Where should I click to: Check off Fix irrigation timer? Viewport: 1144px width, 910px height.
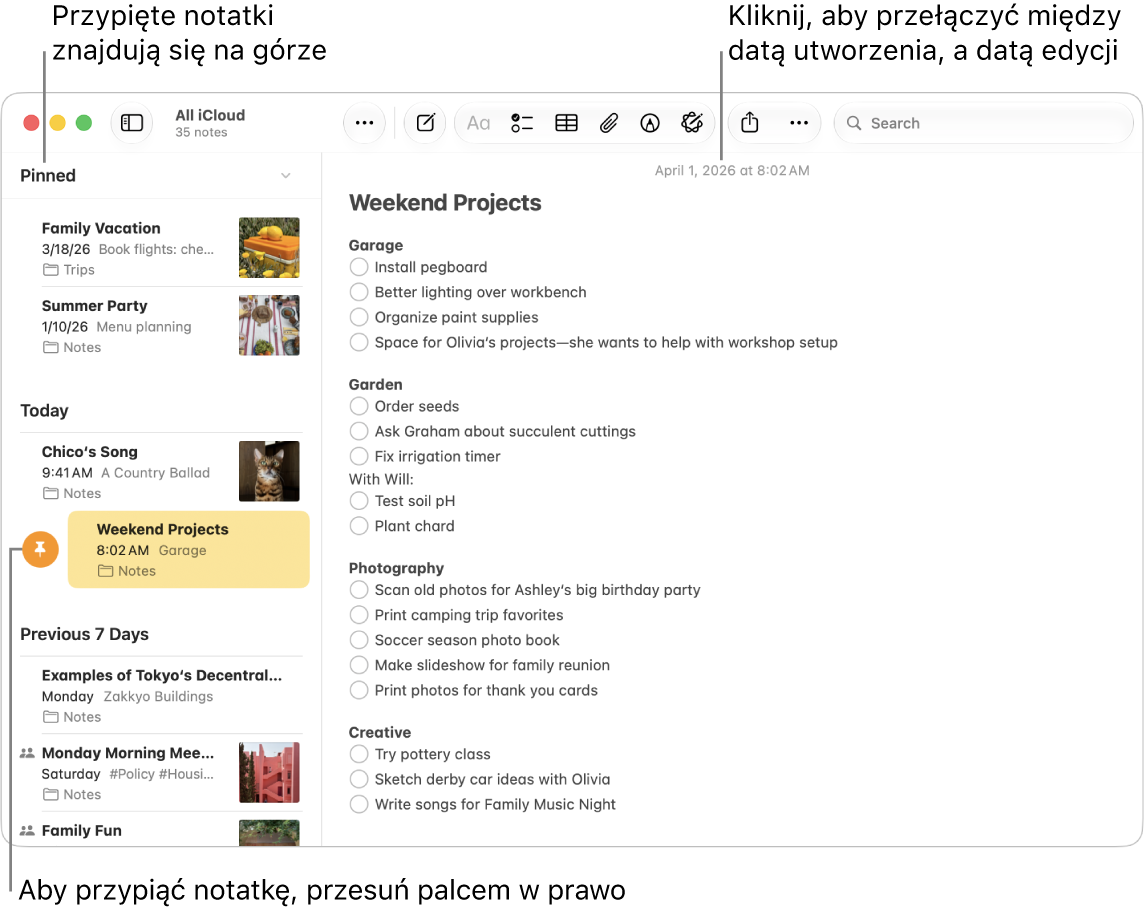pyautogui.click(x=359, y=456)
